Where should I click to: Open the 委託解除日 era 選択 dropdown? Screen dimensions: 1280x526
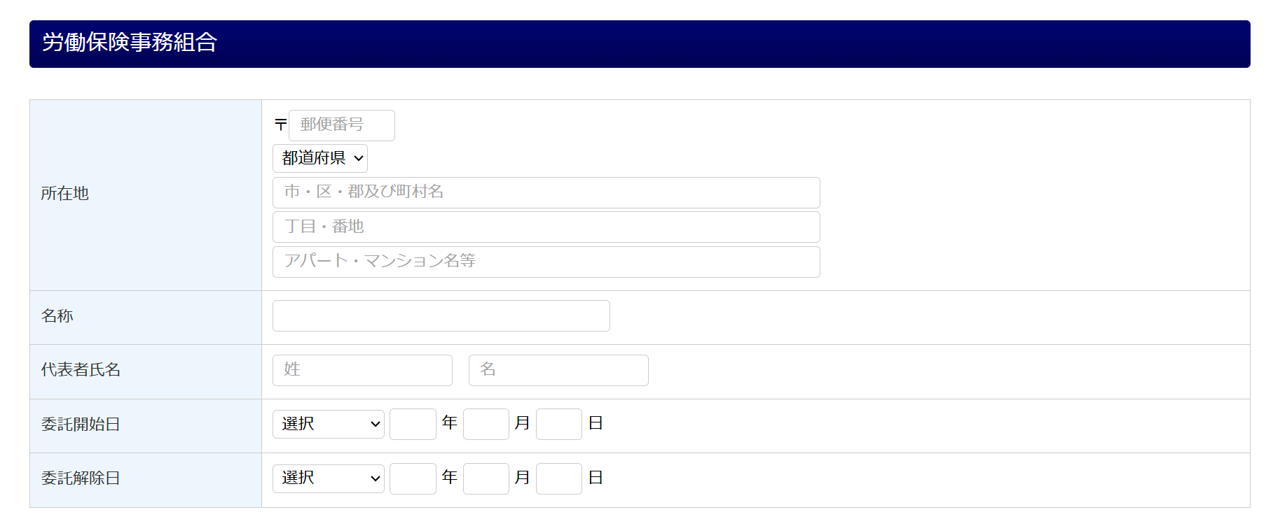(x=329, y=478)
